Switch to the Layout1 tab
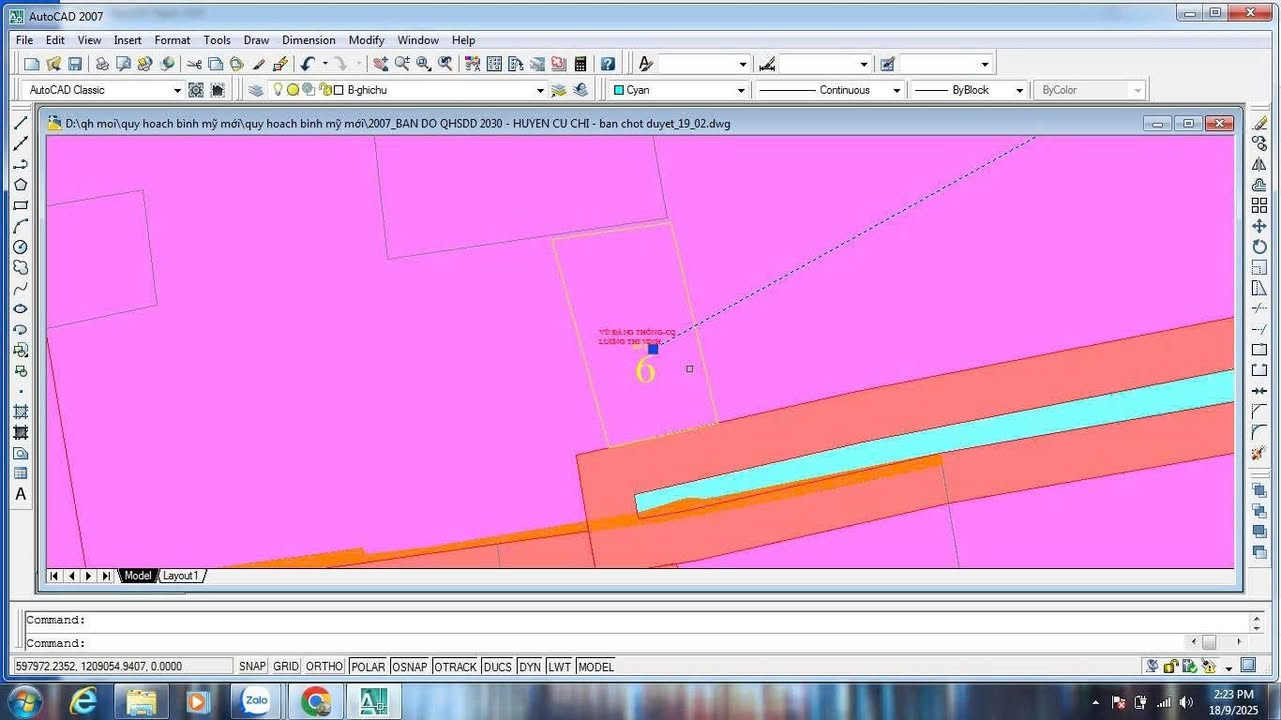Viewport: 1281px width, 720px height. click(180, 575)
